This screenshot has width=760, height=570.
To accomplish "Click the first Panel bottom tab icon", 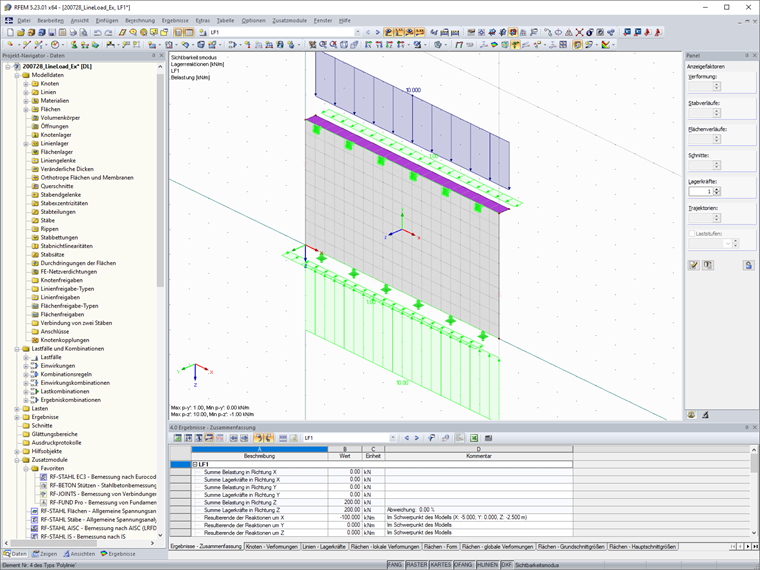I will click(692, 415).
